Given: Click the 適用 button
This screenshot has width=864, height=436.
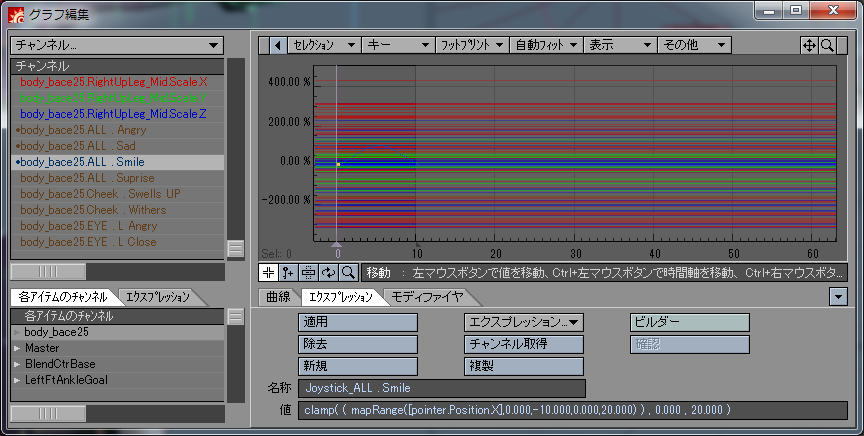Looking at the screenshot, I should [358, 322].
